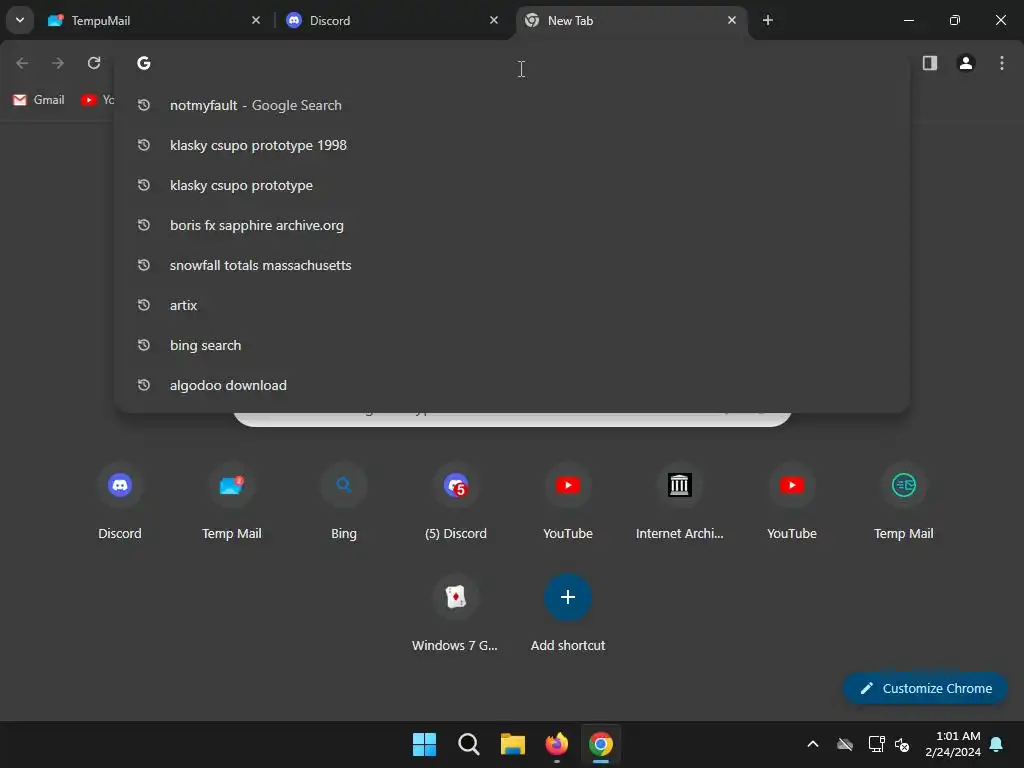Choose suggestion klasky csupo prototype 1998

tap(512, 145)
